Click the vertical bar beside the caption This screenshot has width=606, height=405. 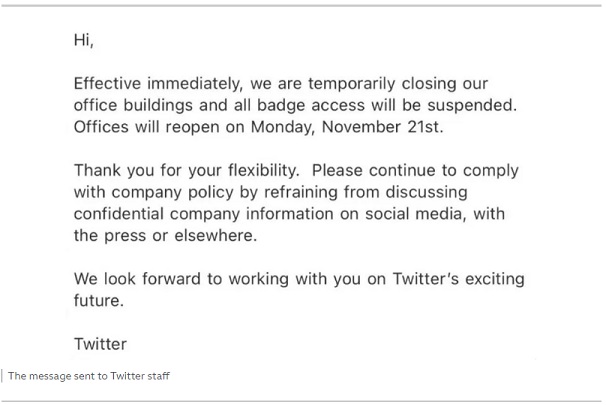coord(3,377)
